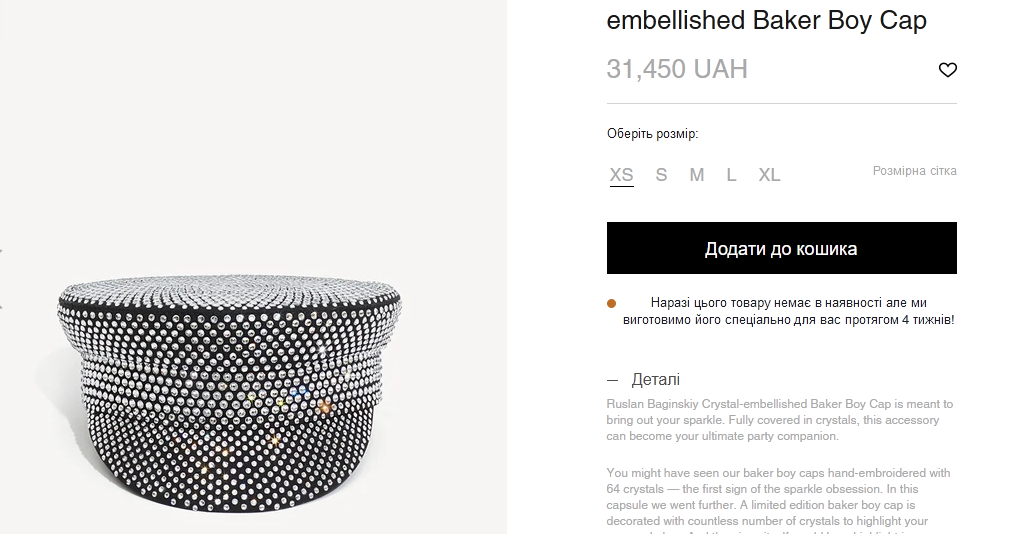
Task: Click the embellished Baker Boy Cap title
Action: pyautogui.click(x=766, y=20)
